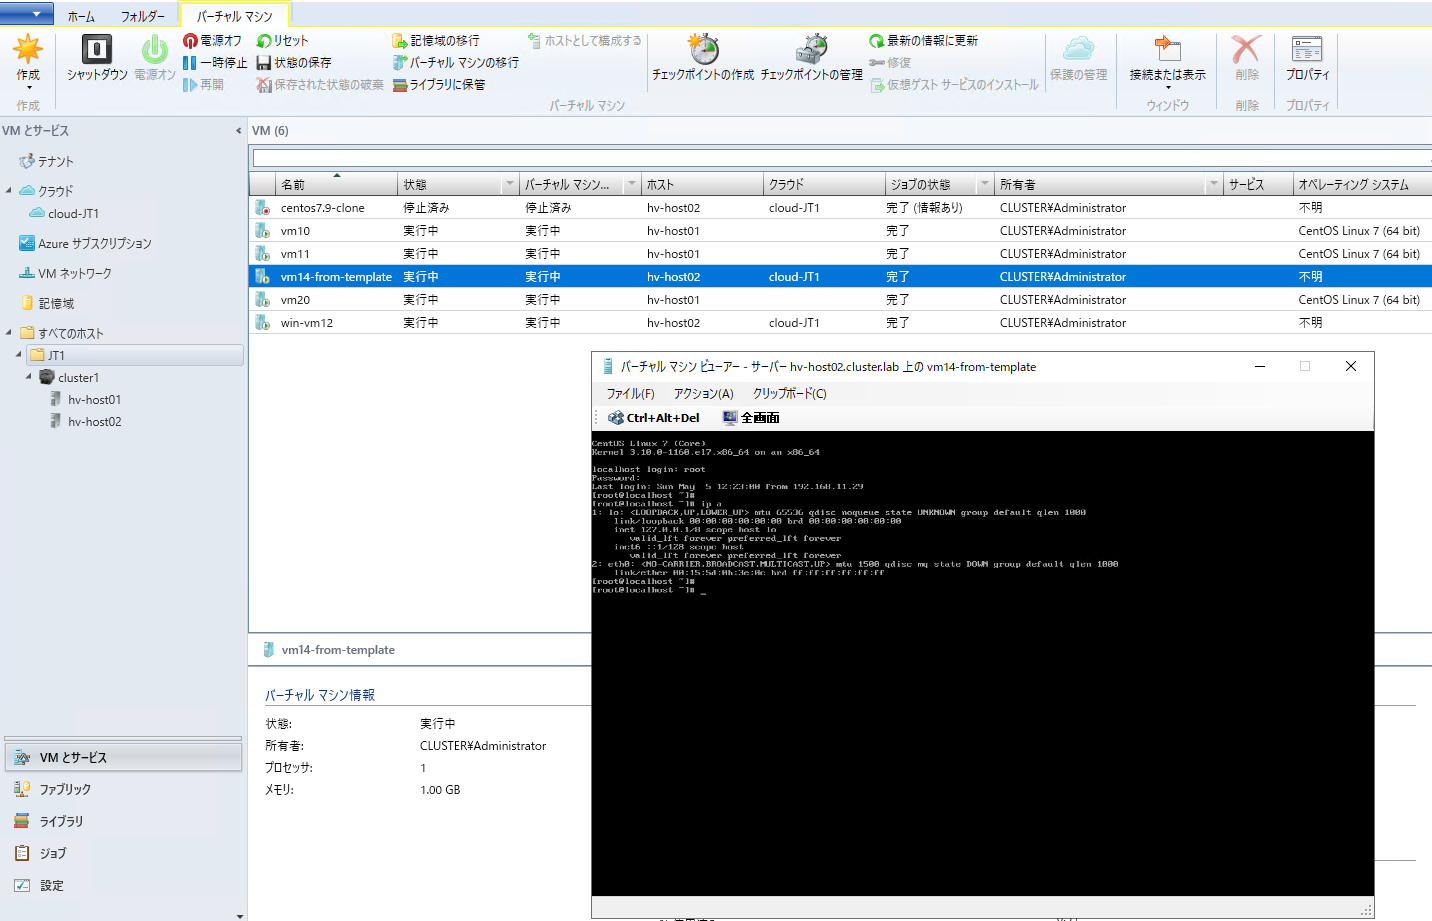Screen dimensions: 1432x921
Task: Open the アクション(A) menu in VM viewer
Action: (702, 394)
